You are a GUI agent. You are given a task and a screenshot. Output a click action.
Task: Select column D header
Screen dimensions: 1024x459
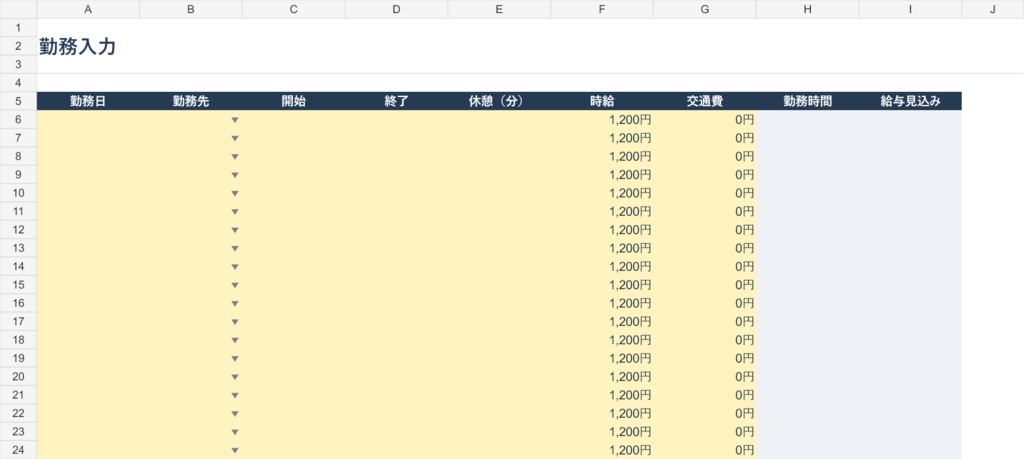point(396,9)
